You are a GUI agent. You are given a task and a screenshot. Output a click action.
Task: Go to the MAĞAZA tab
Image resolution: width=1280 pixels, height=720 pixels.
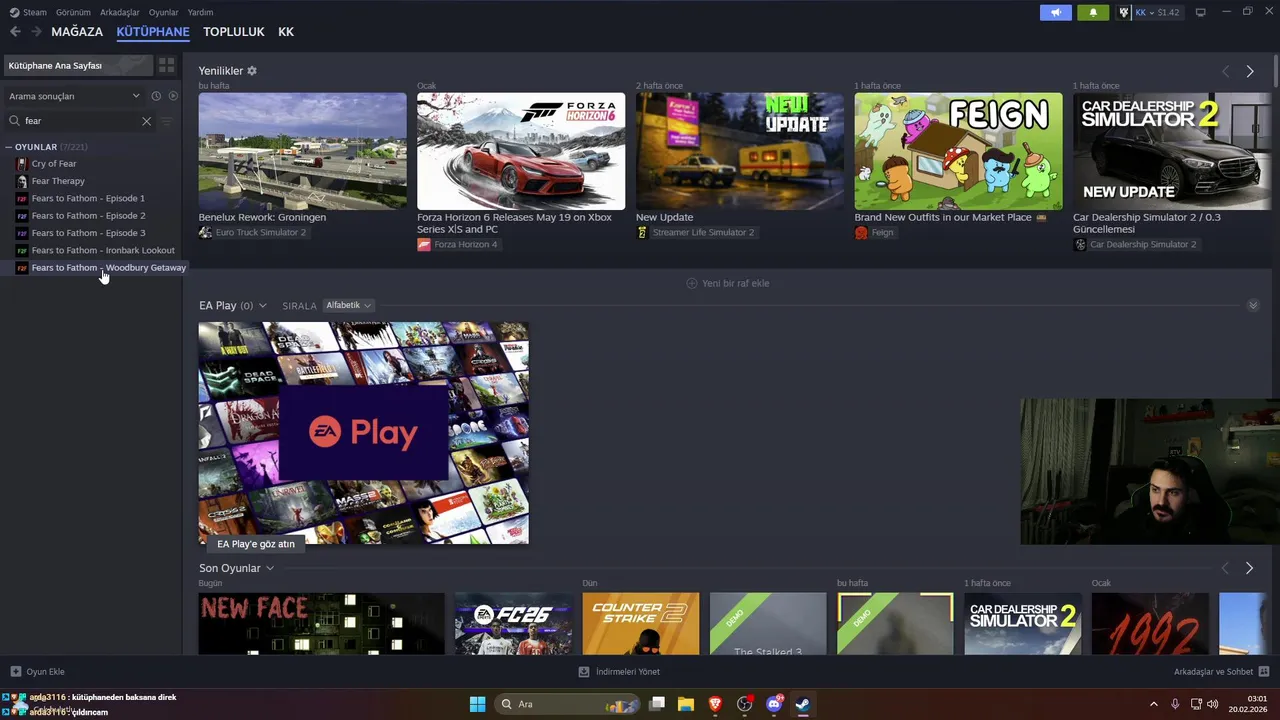coord(77,32)
